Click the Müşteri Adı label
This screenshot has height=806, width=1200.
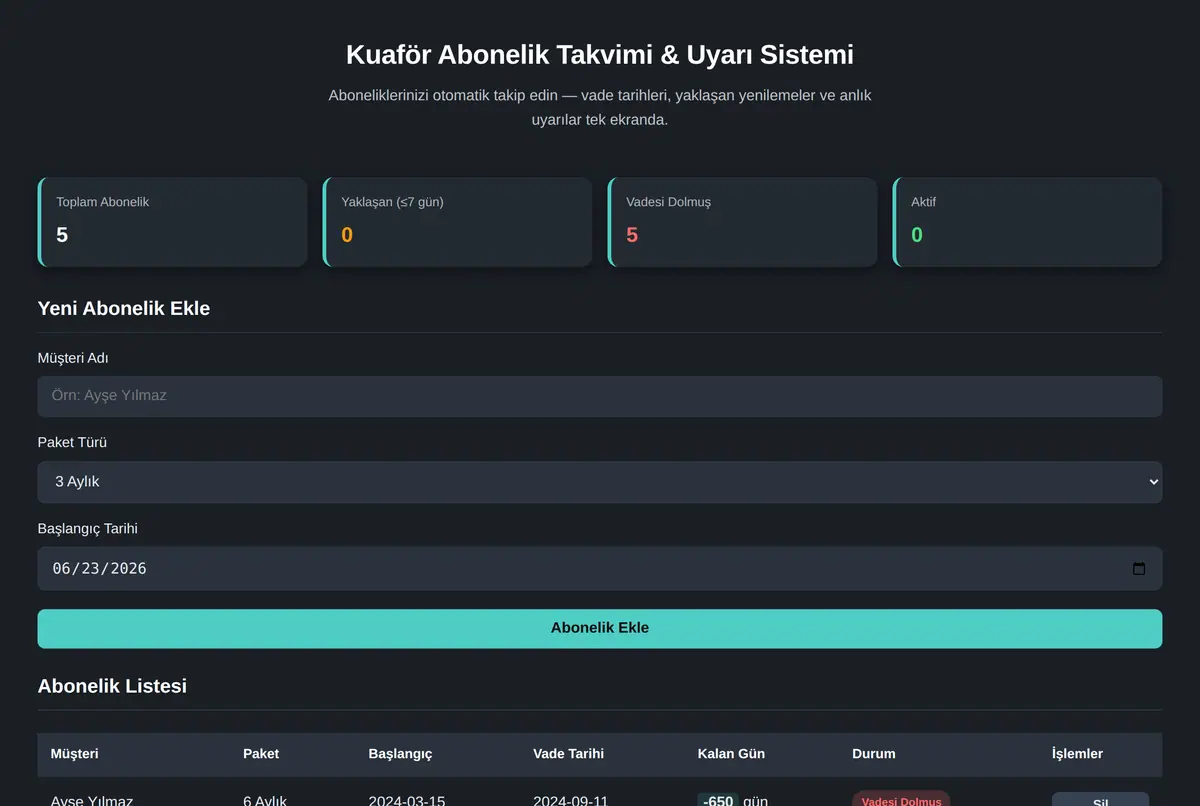pyautogui.click(x=73, y=358)
